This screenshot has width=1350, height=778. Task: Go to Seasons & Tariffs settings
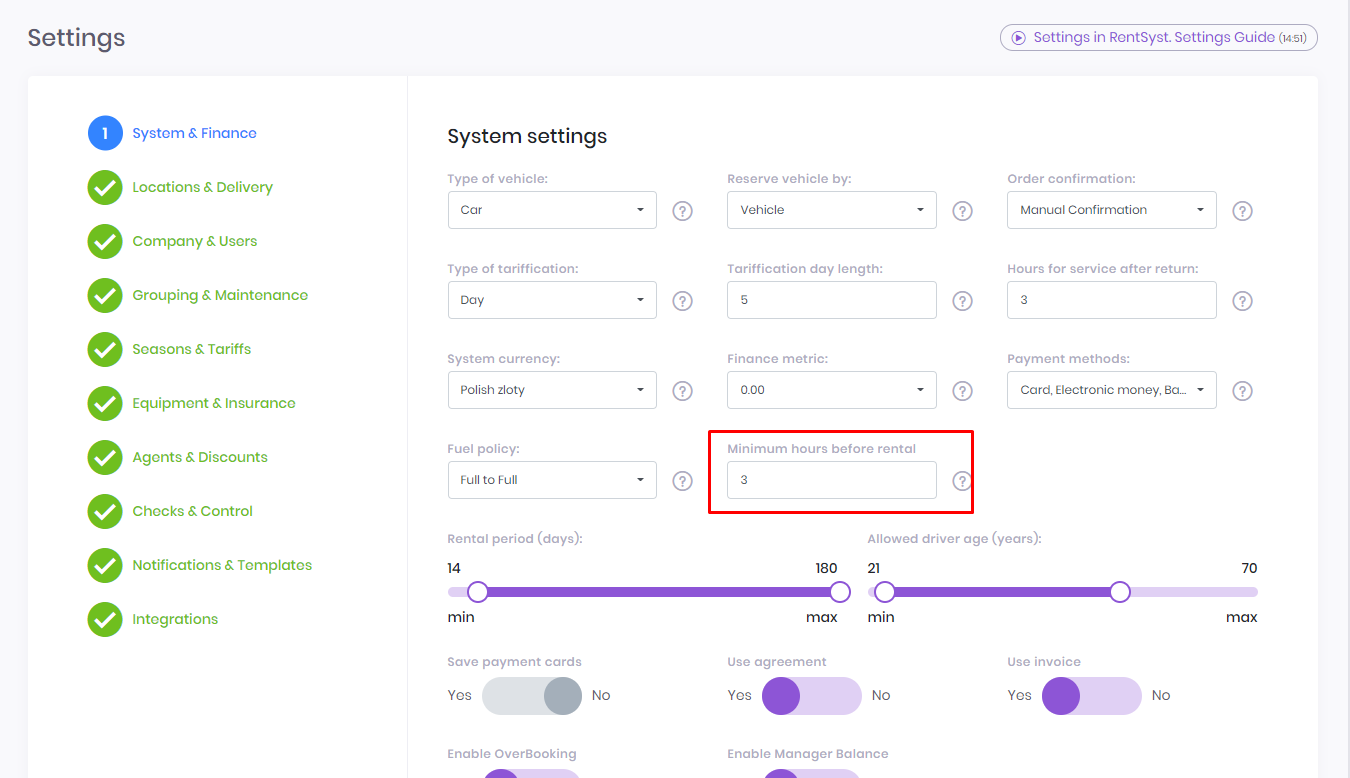pyautogui.click(x=192, y=349)
